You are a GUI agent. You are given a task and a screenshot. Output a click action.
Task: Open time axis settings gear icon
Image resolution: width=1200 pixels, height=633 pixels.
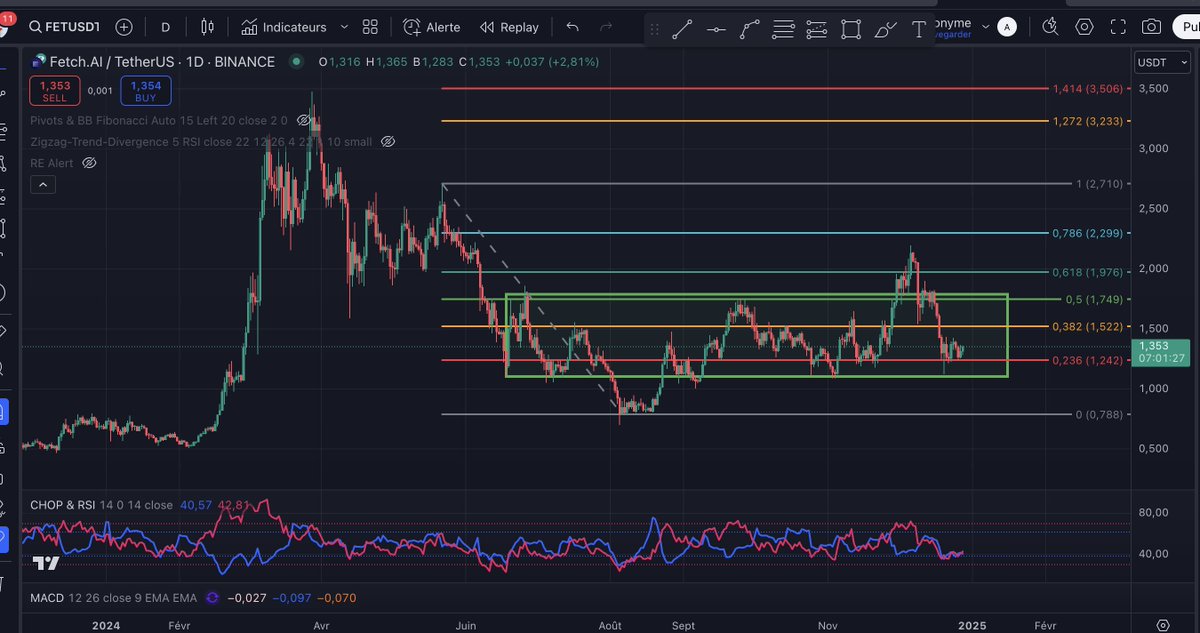1162,625
